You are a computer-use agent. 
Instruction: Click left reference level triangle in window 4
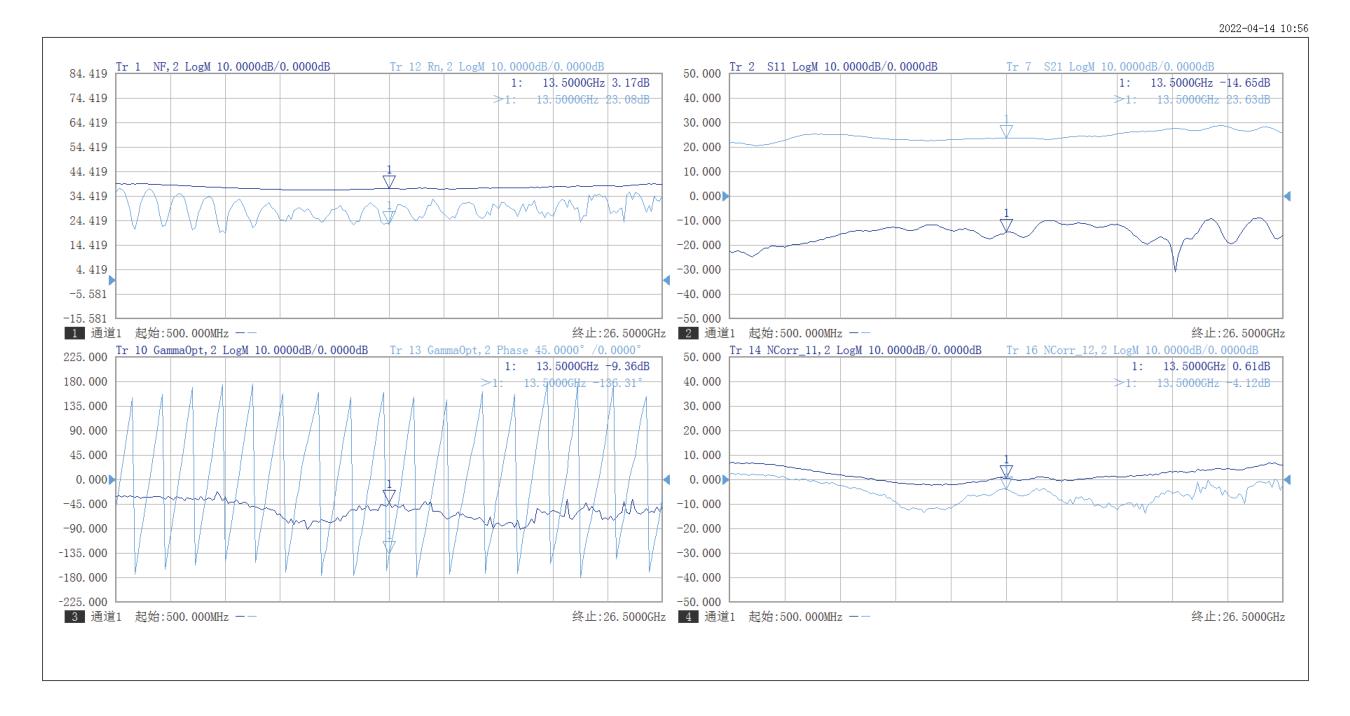[726, 480]
